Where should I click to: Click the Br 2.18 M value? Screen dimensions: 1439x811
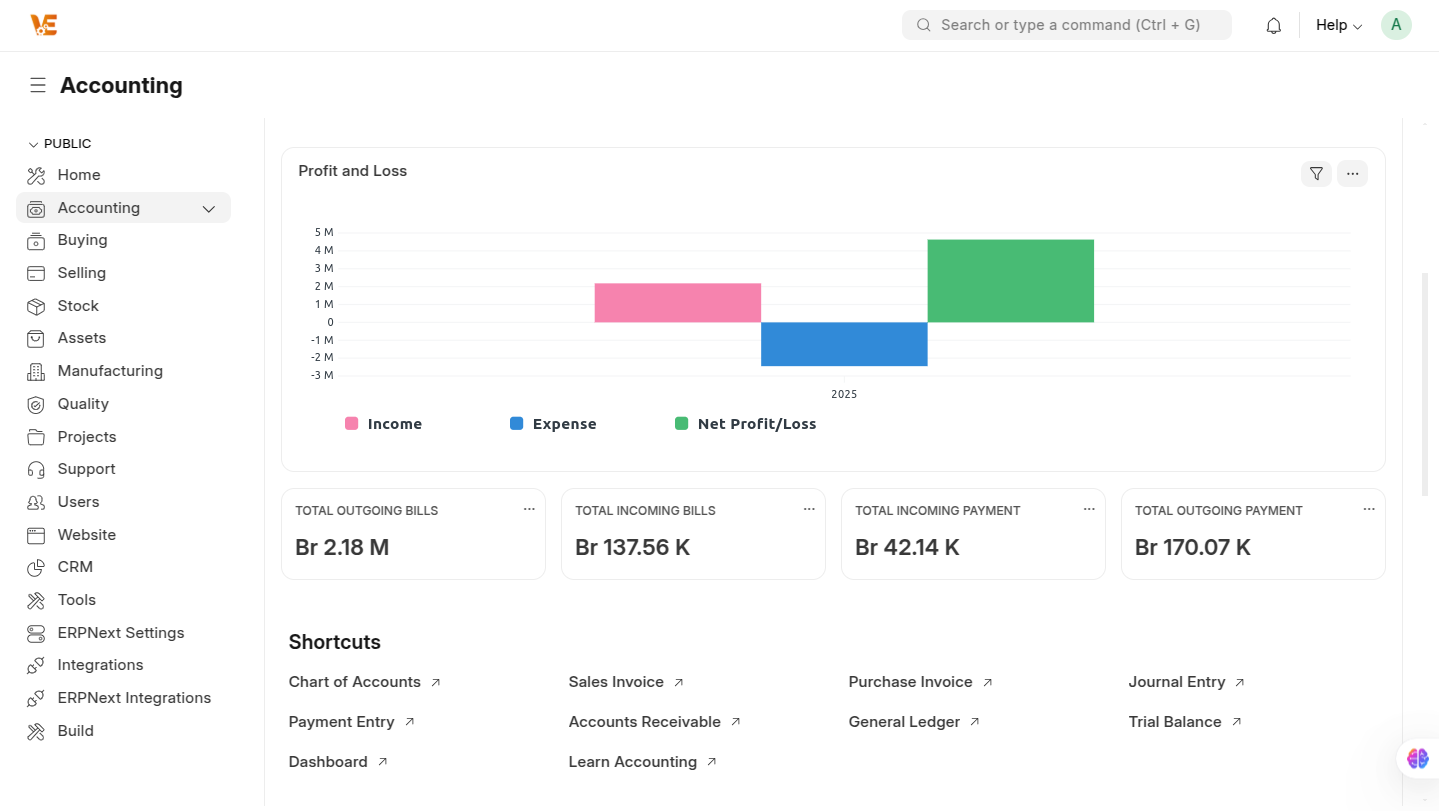coord(342,548)
